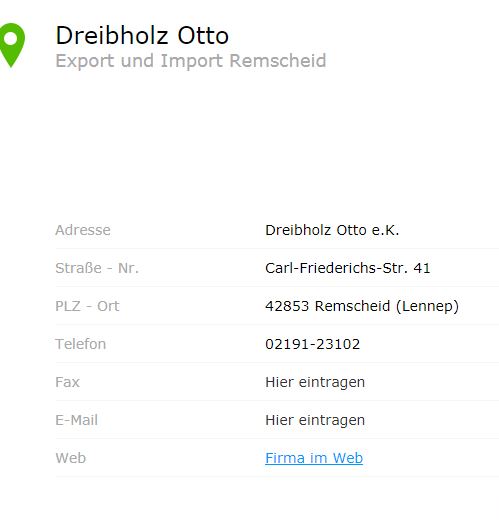Click the 42853 Remscheid (Lennep) text

pos(362,306)
